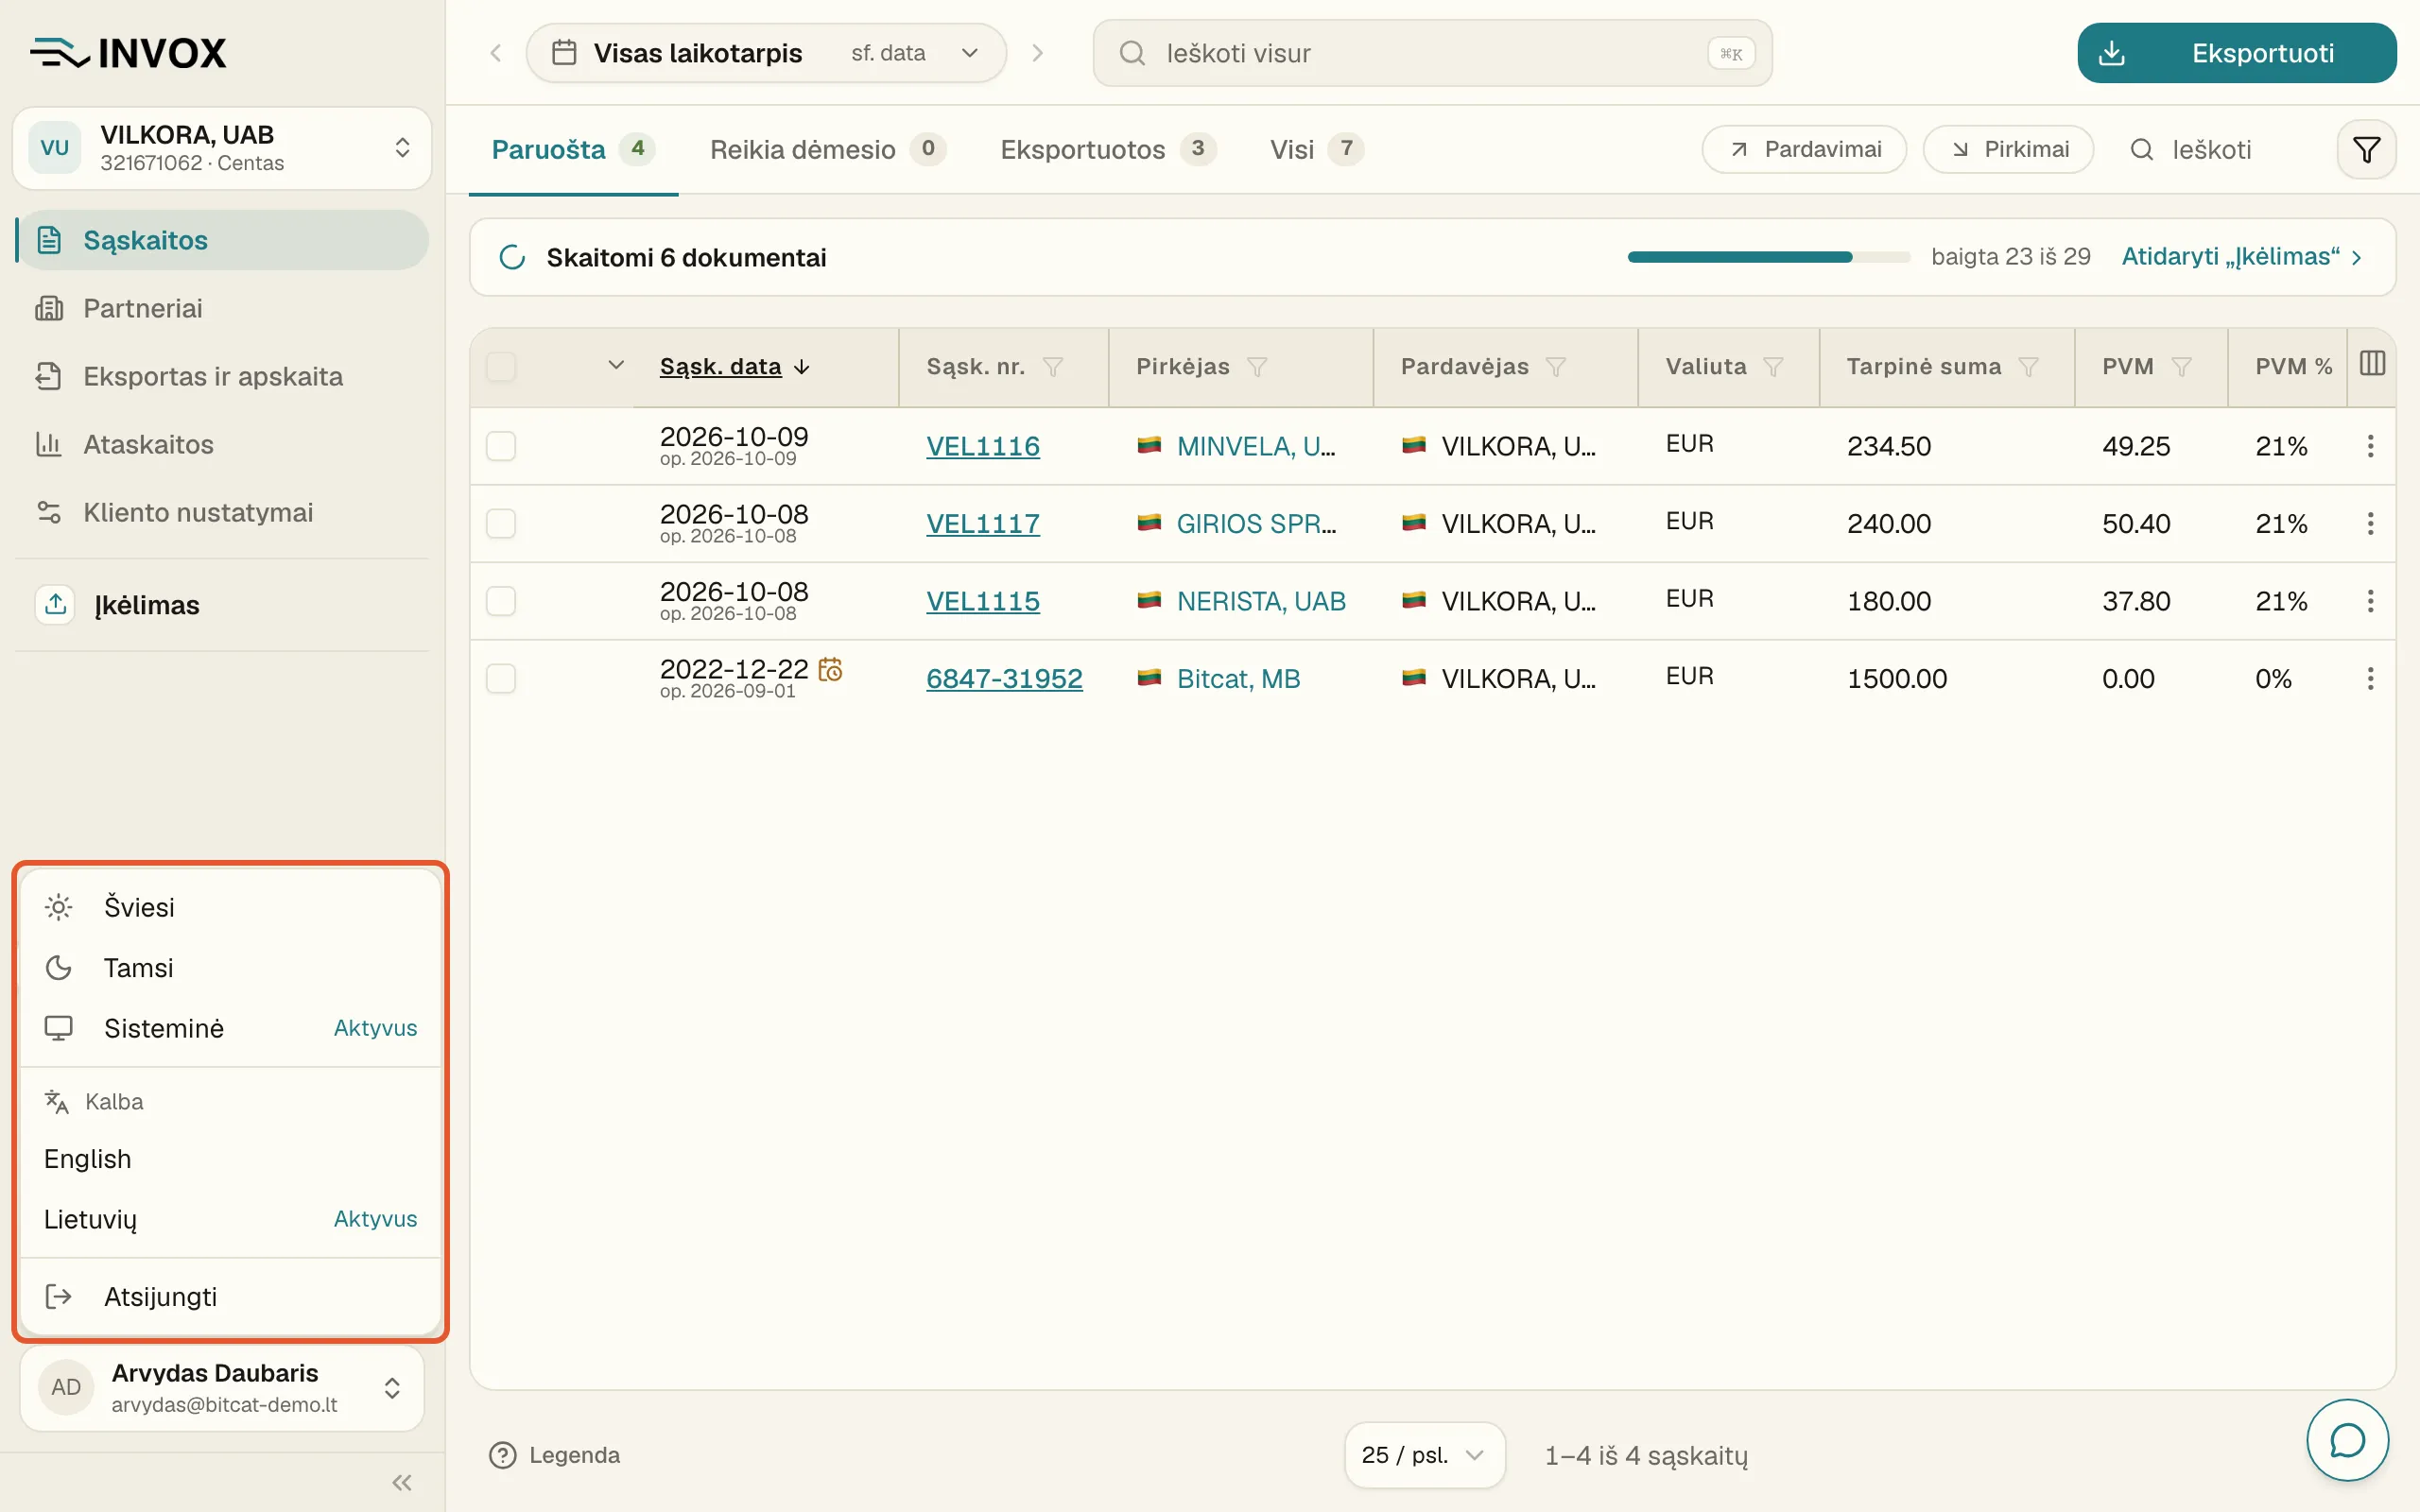
Task: Open the chat support bubble icon
Action: tap(2347, 1440)
